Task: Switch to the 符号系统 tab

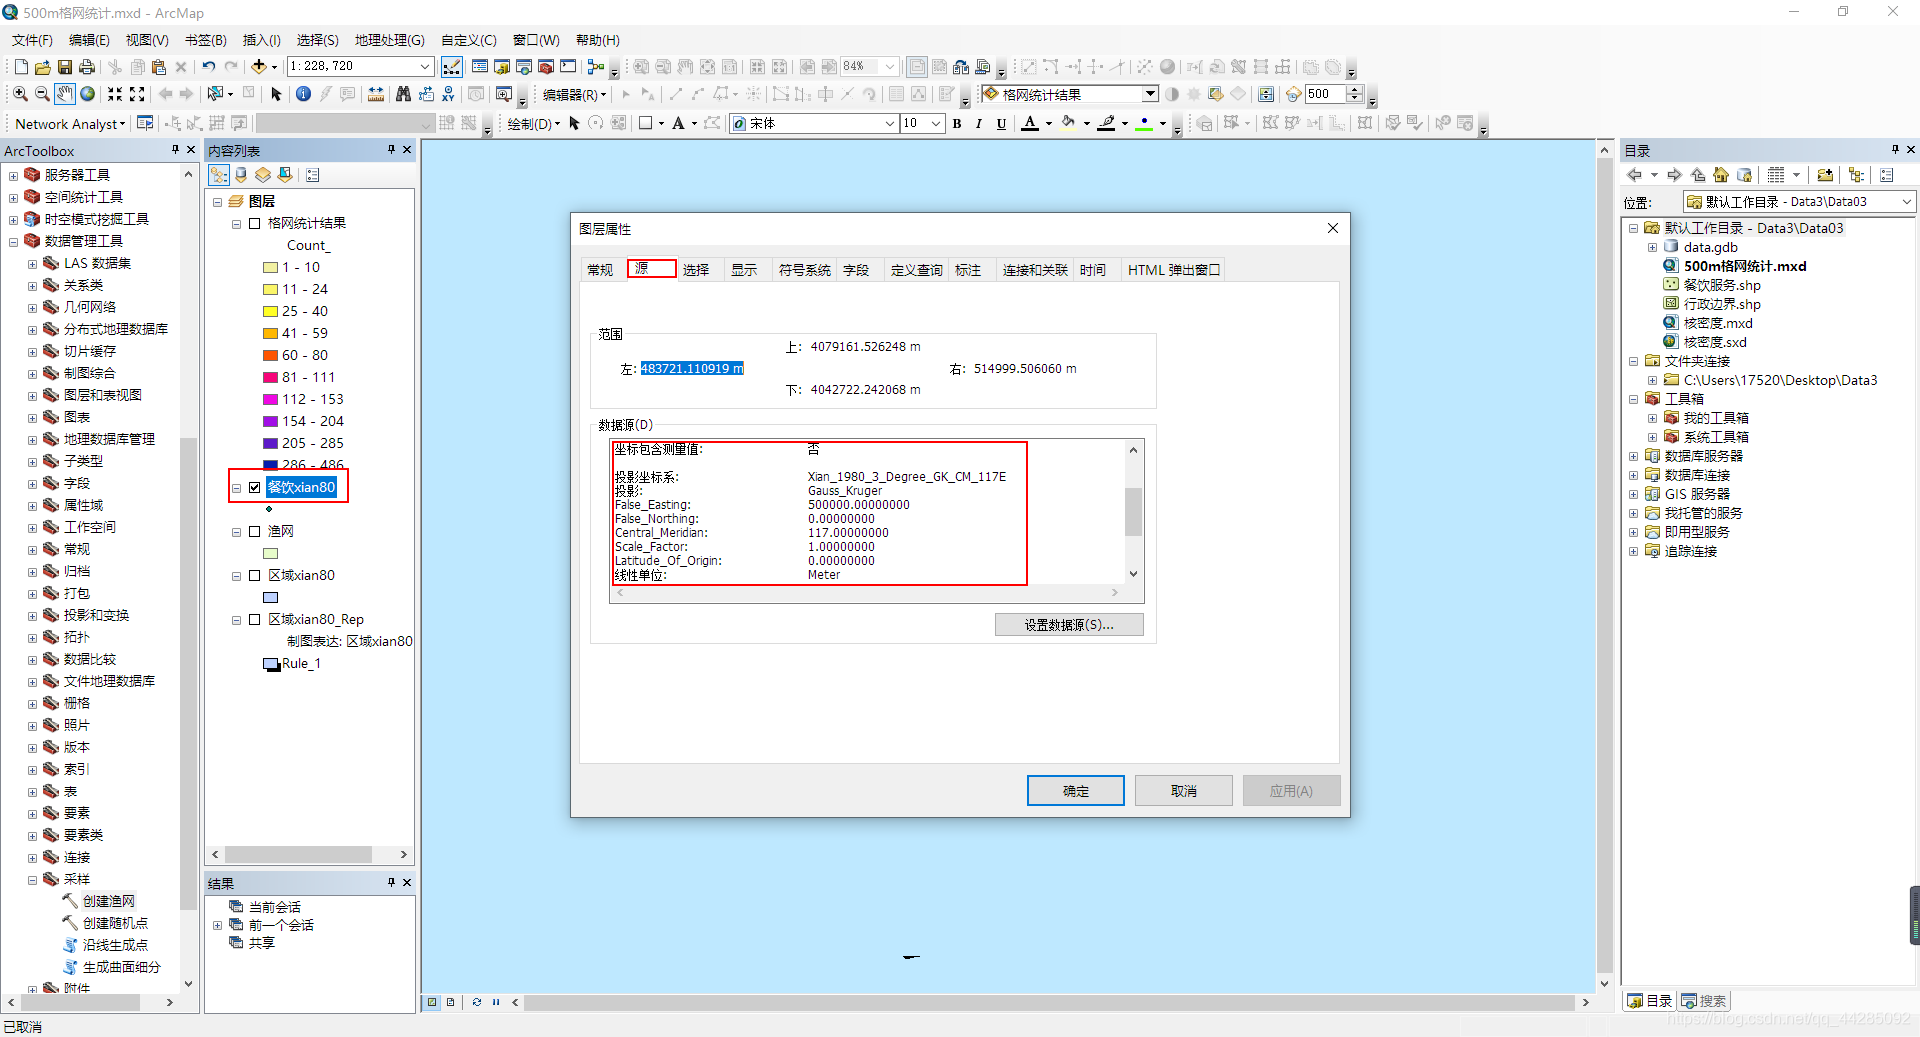Action: click(x=805, y=270)
